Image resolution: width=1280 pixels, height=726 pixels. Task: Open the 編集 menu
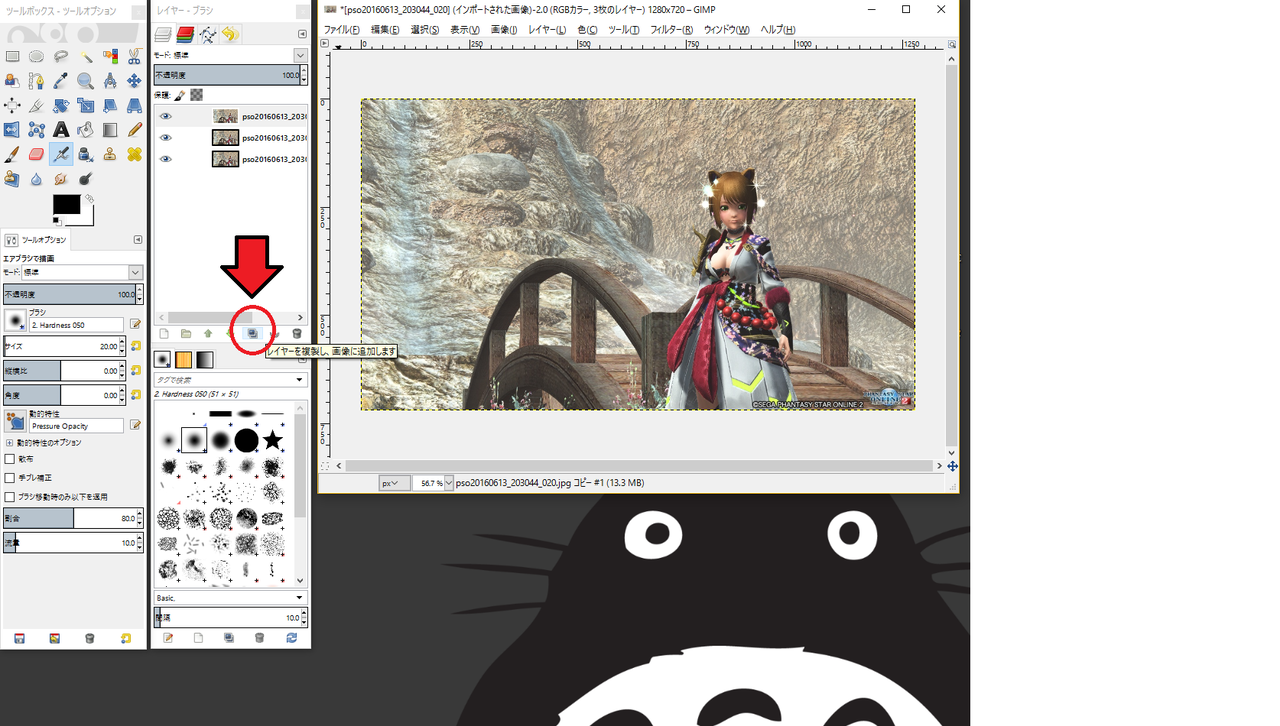pyautogui.click(x=385, y=30)
